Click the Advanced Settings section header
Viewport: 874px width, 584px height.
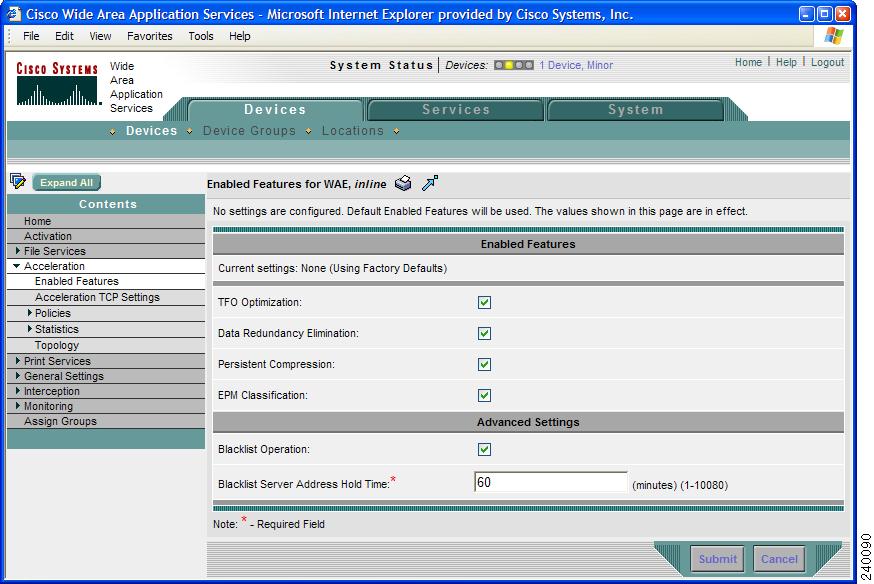click(528, 422)
